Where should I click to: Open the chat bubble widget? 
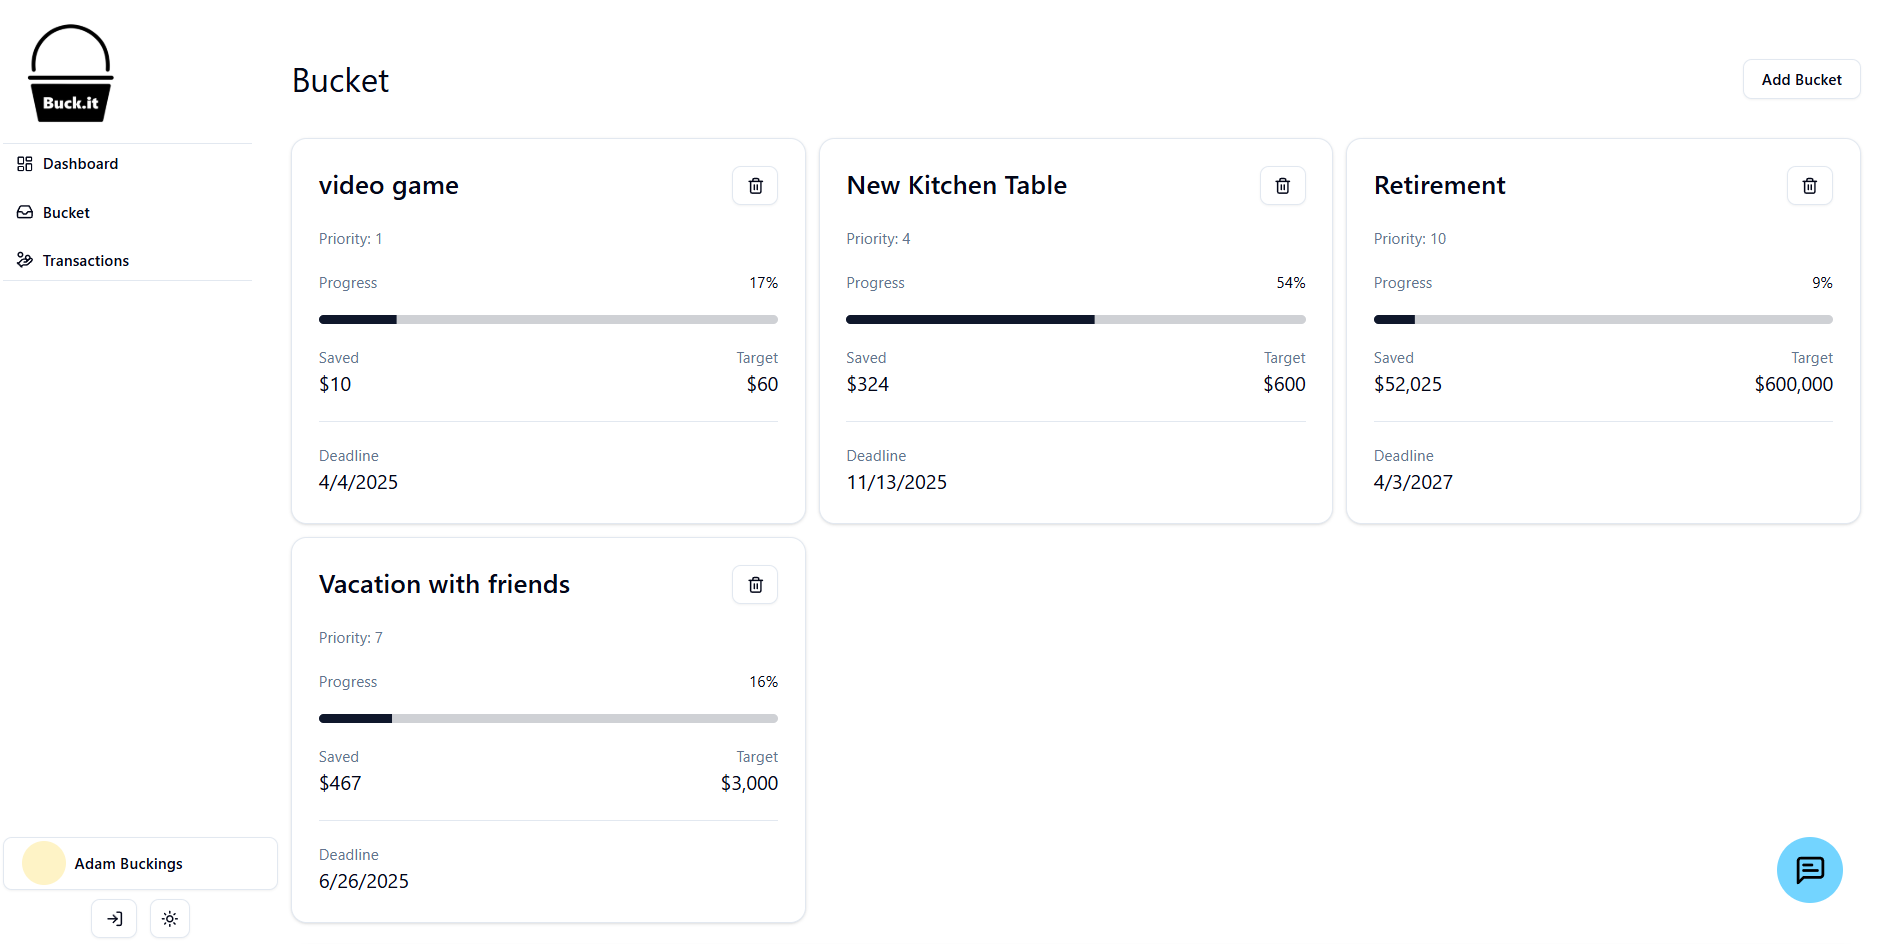click(x=1809, y=870)
